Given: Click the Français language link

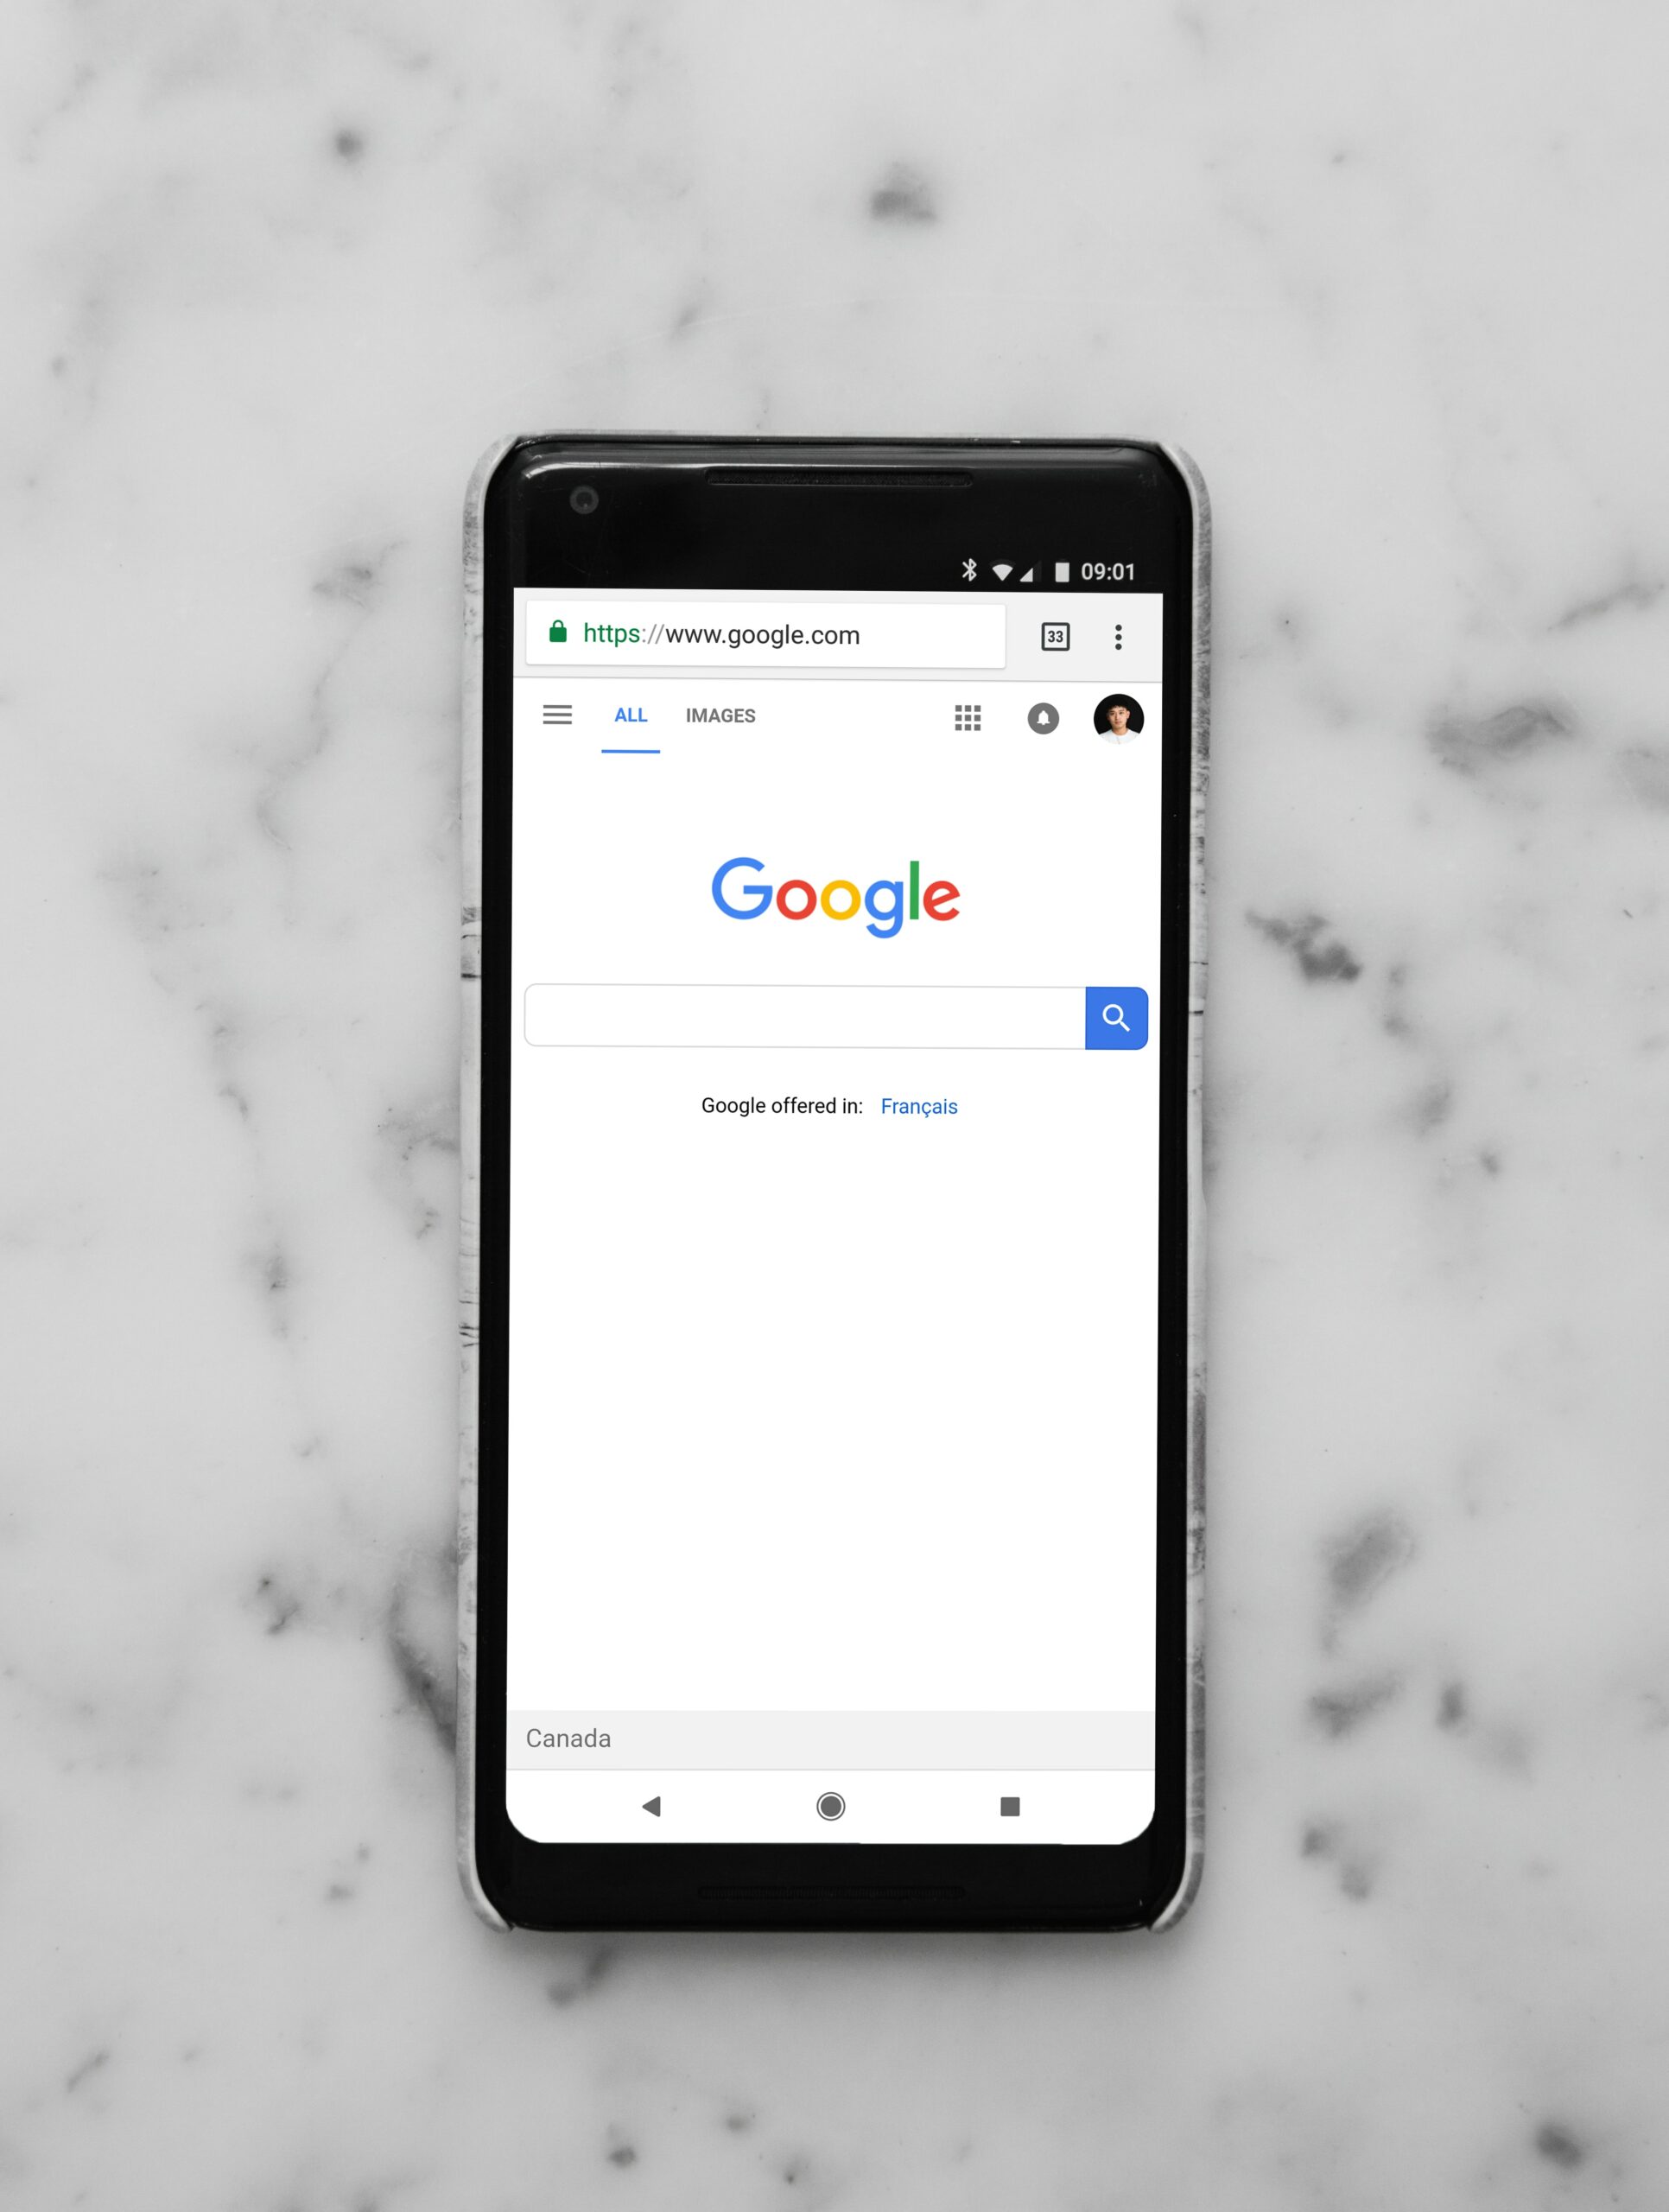Looking at the screenshot, I should pos(920,1104).
